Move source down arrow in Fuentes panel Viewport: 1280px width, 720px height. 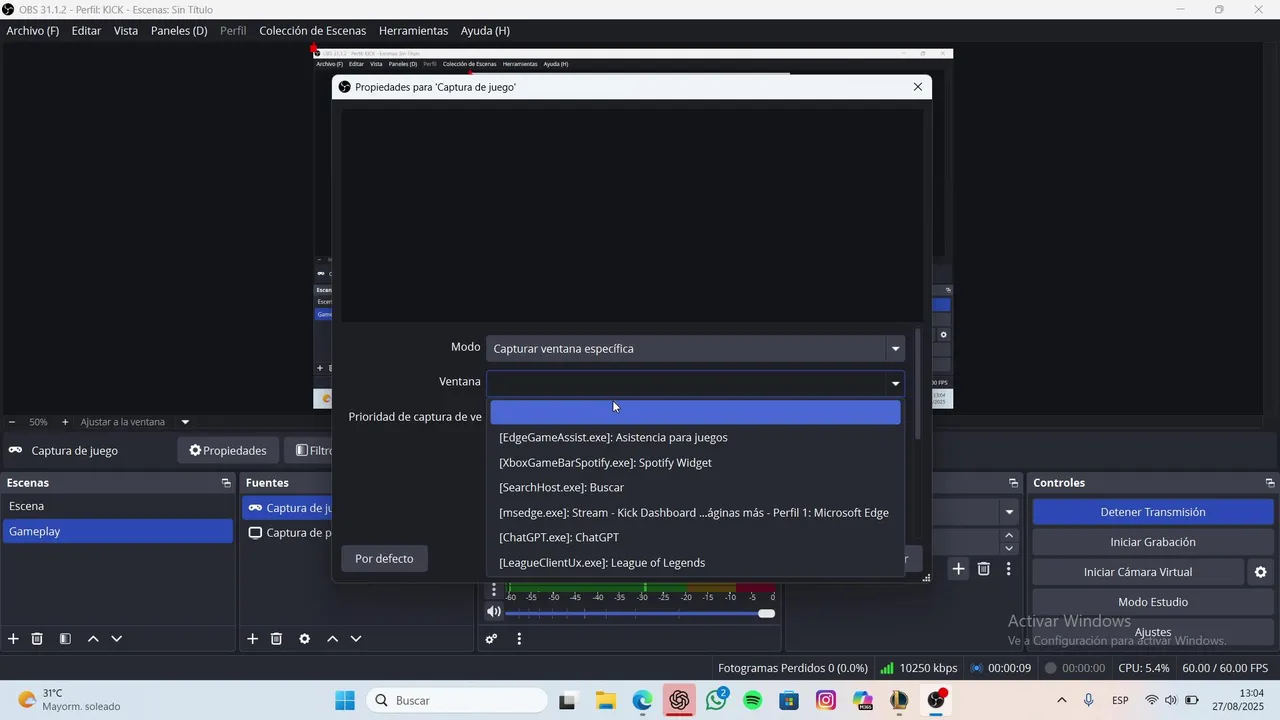(356, 639)
